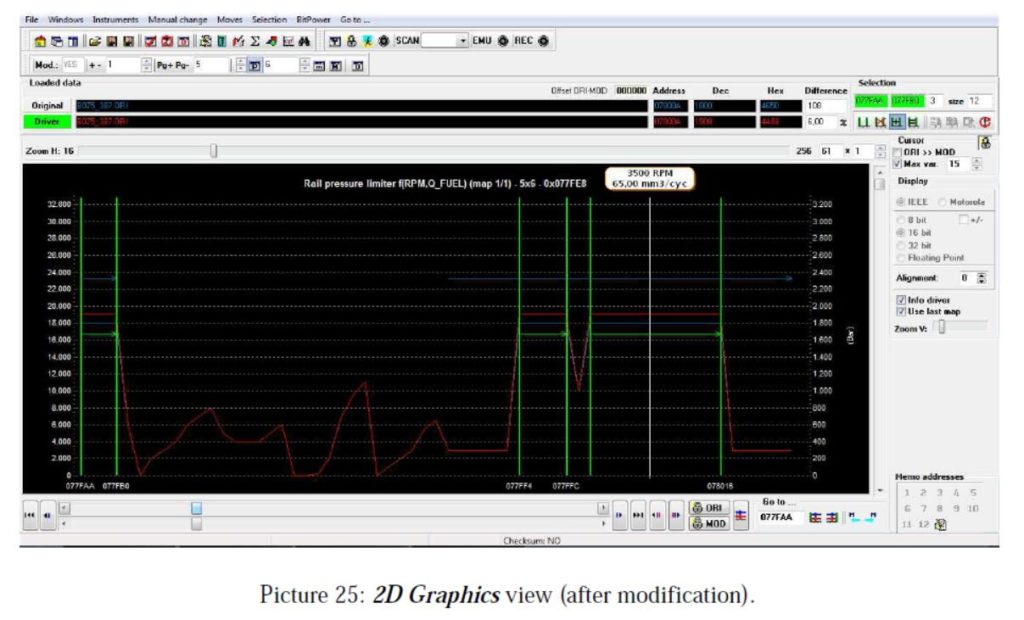Open the BitPower menu
The width and height of the screenshot is (1024, 620).
pyautogui.click(x=312, y=19)
